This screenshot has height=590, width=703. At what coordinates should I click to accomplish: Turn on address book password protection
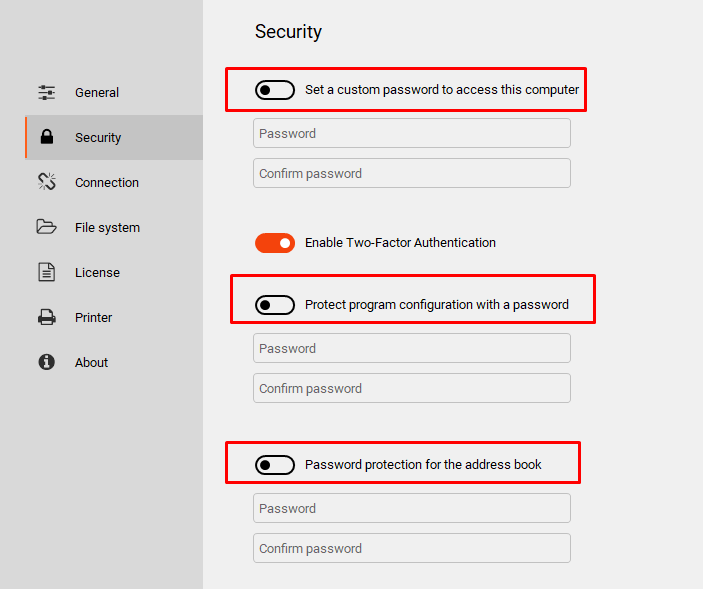(275, 465)
